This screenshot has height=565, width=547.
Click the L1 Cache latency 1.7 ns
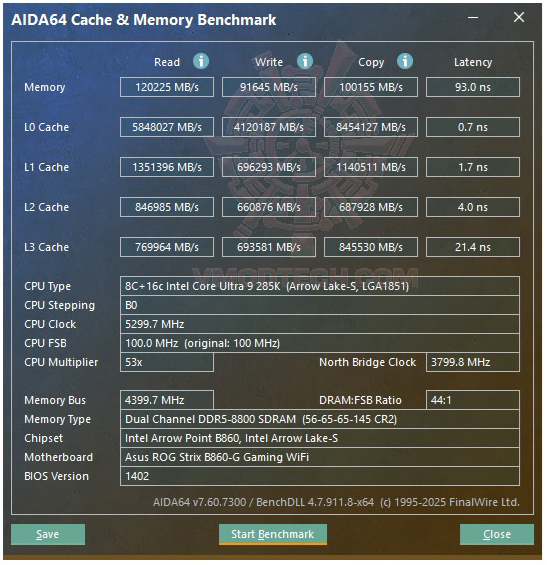point(473,167)
